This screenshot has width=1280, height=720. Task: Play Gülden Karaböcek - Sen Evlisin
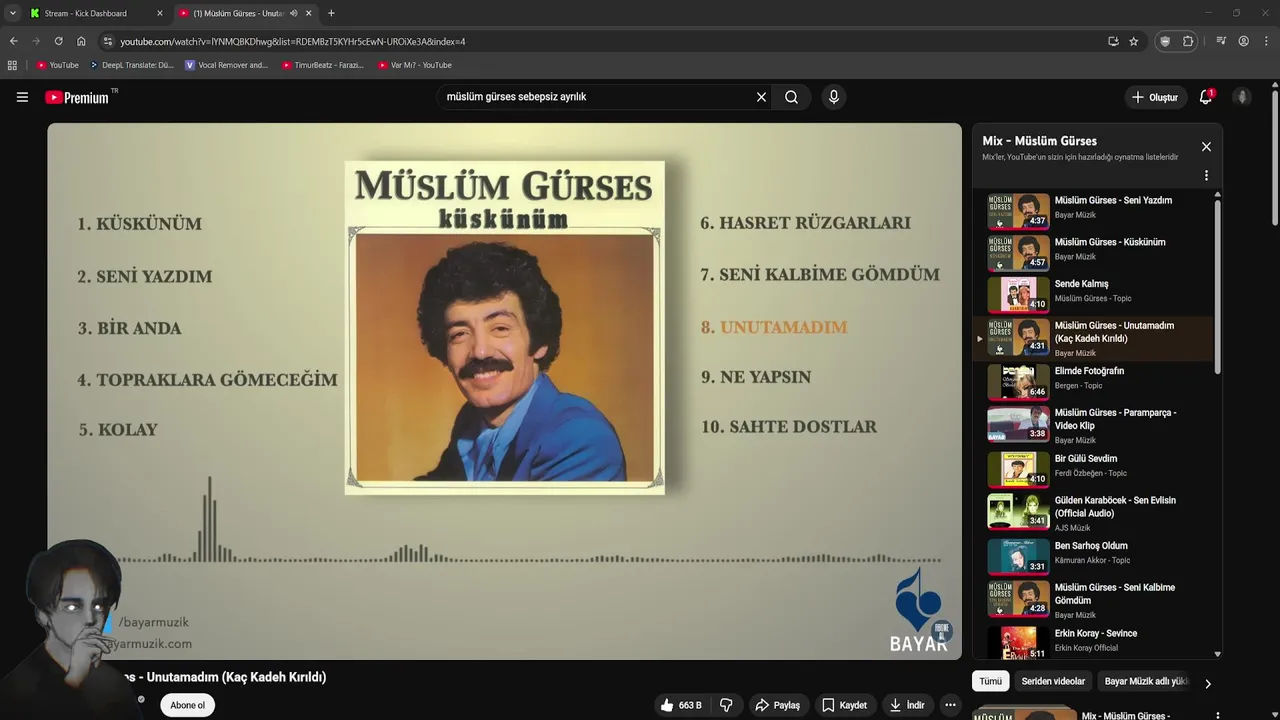1093,512
